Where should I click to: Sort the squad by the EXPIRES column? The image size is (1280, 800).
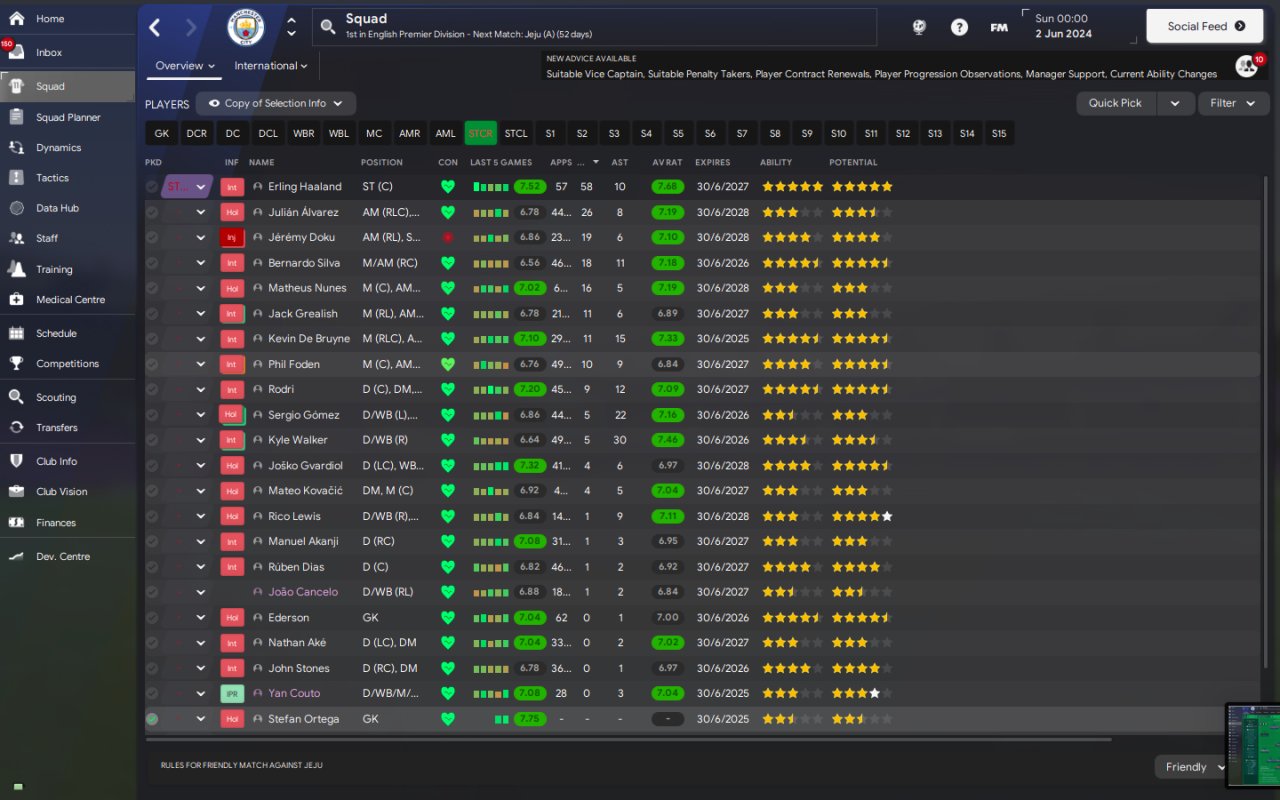[713, 162]
